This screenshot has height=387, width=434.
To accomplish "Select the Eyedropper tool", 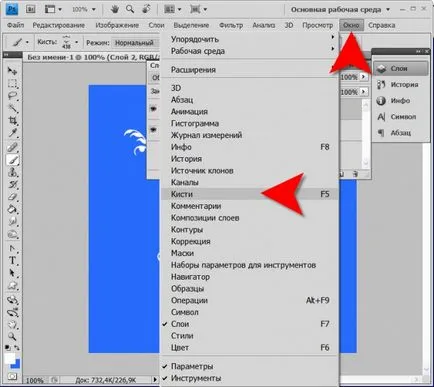I will (12, 133).
